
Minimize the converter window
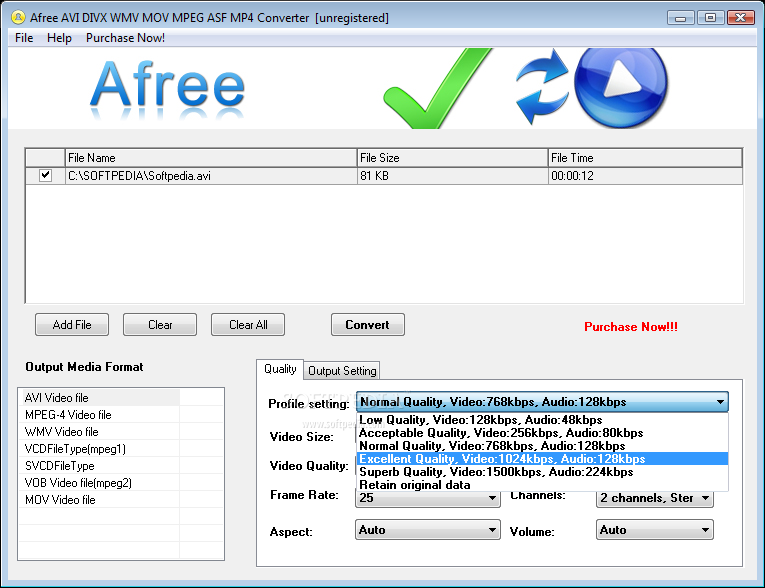coord(681,18)
